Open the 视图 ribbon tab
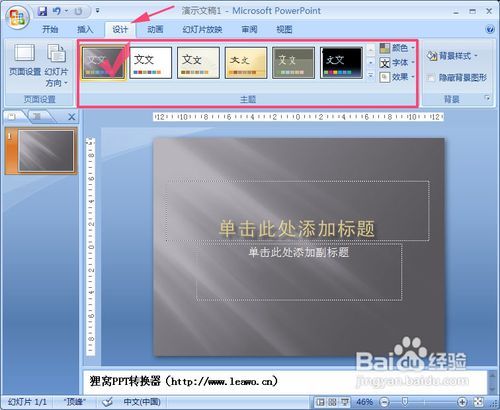Viewport: 500px width, 410px height. [x=284, y=30]
